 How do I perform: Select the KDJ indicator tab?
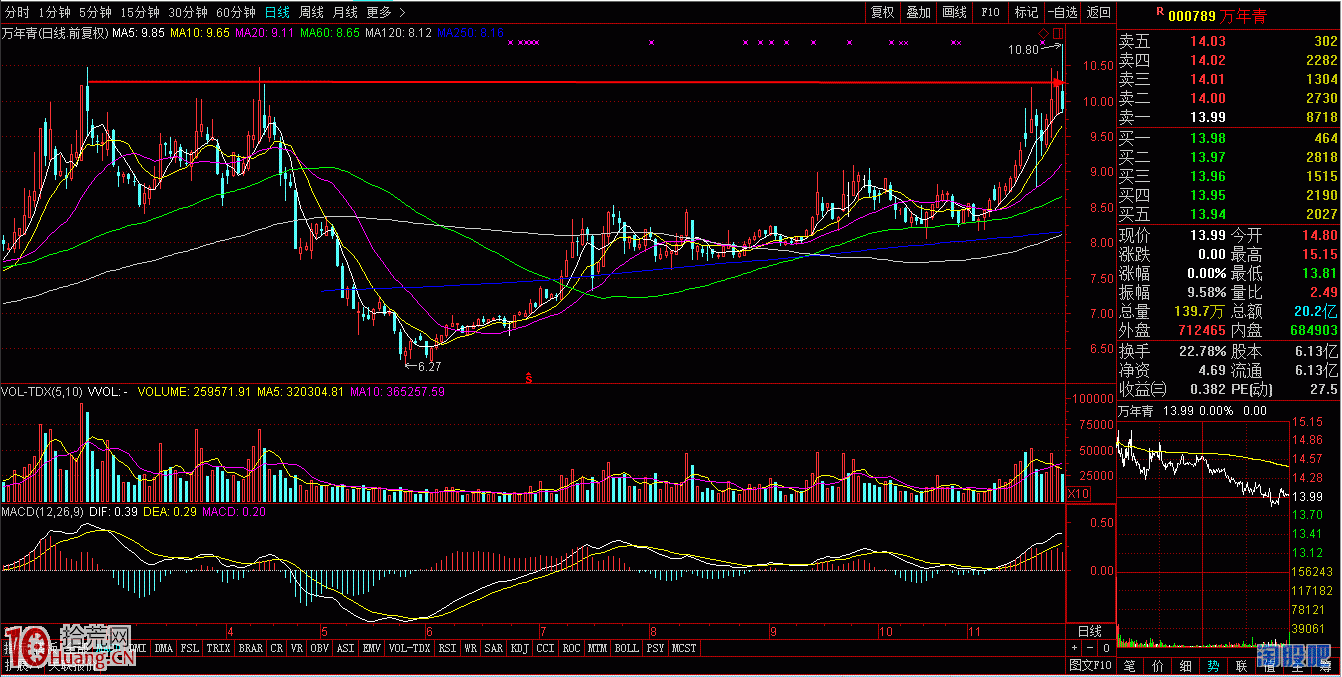pos(519,648)
